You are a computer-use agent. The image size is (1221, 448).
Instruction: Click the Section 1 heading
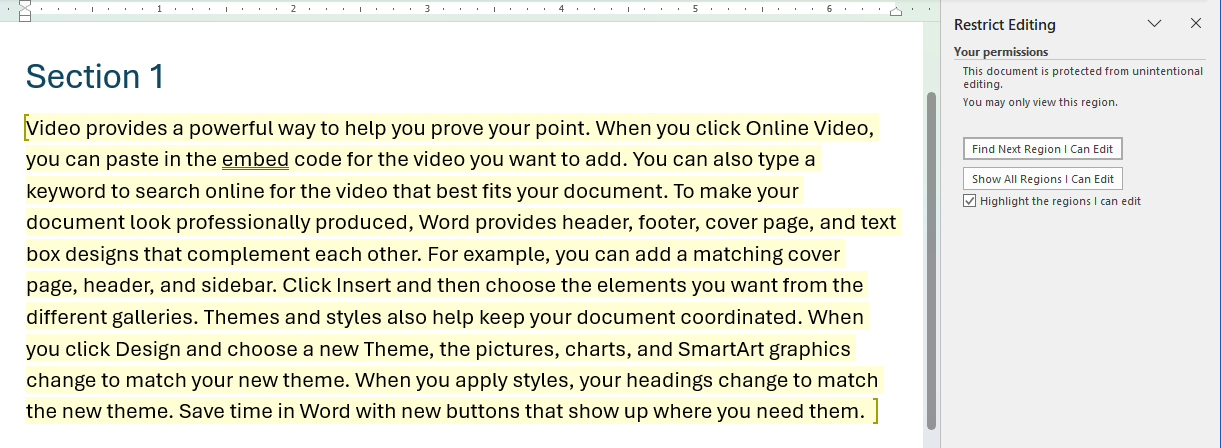[x=94, y=77]
